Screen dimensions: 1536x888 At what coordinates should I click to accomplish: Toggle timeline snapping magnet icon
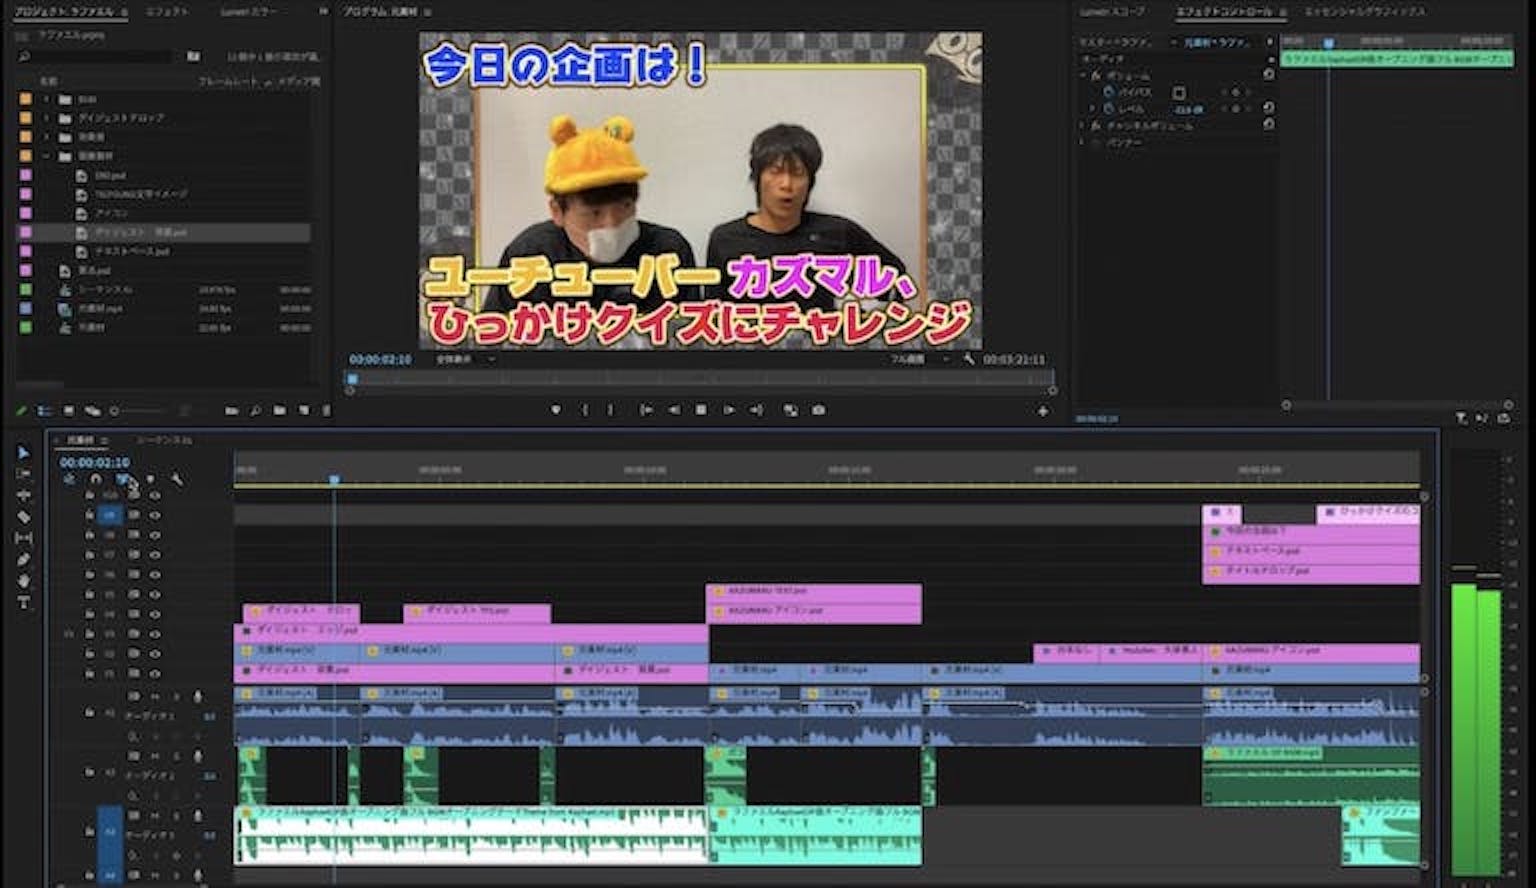tap(96, 479)
